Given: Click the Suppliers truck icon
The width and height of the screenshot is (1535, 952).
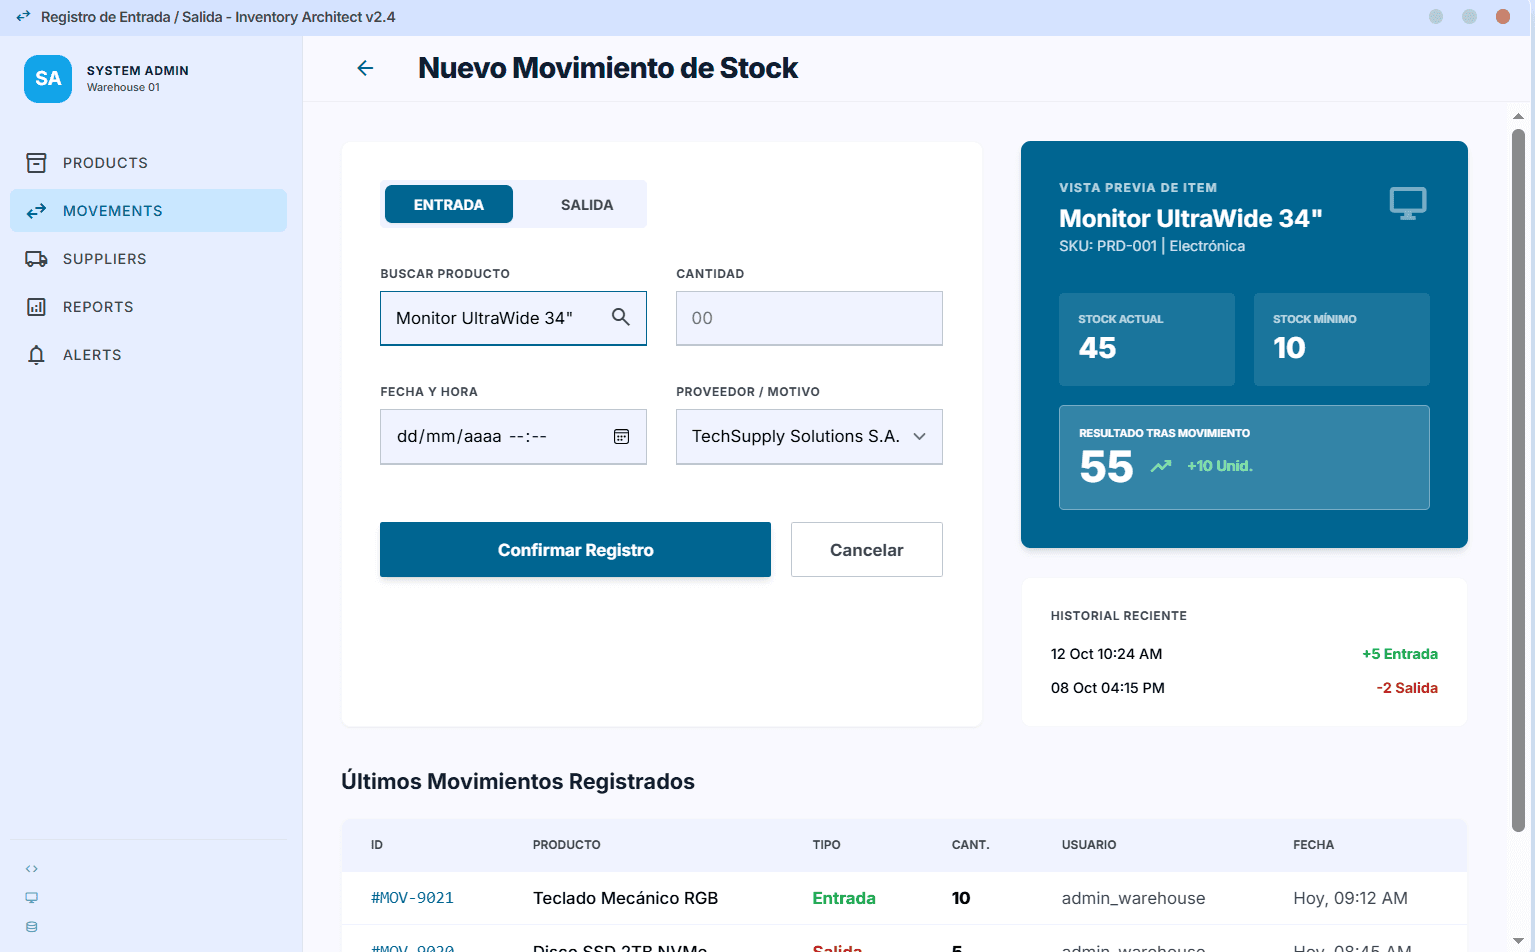Looking at the screenshot, I should [36, 259].
